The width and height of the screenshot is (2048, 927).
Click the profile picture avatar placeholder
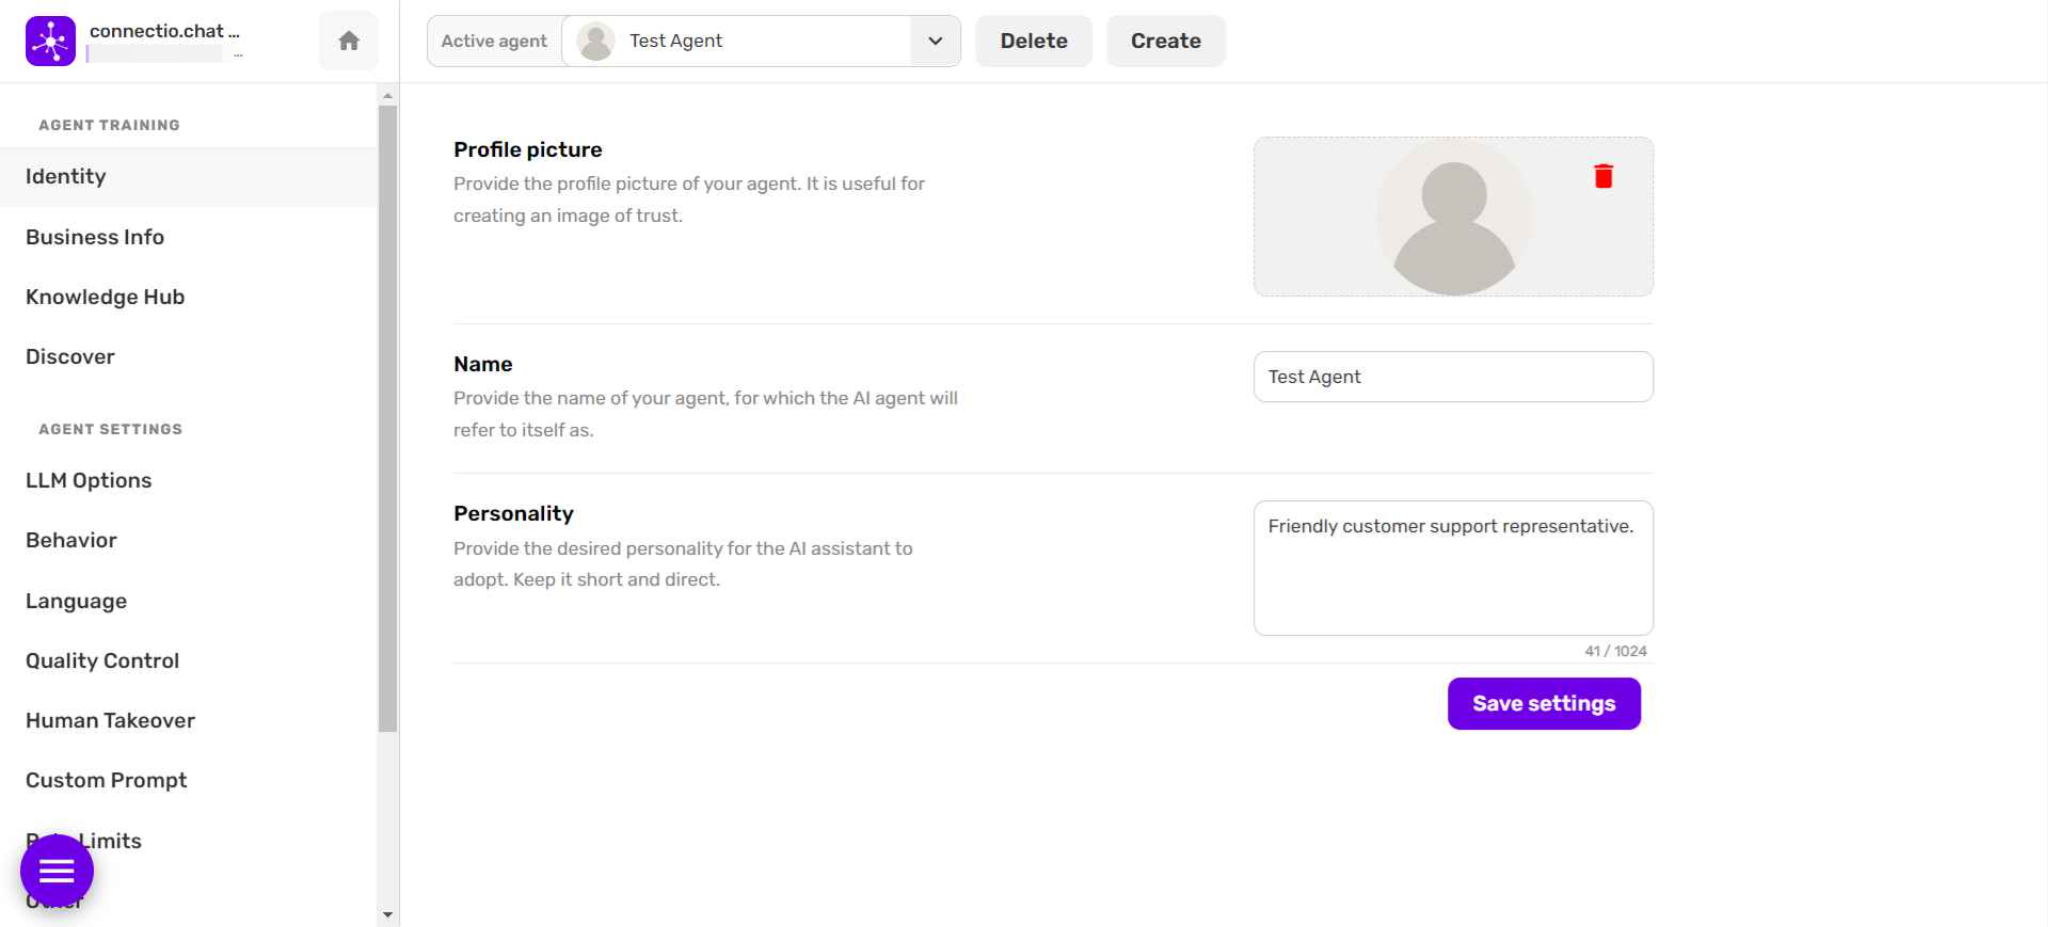click(x=1452, y=218)
